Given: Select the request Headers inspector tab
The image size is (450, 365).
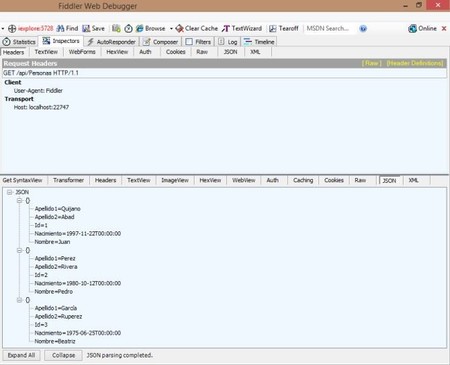Looking at the screenshot, I should pos(14,52).
